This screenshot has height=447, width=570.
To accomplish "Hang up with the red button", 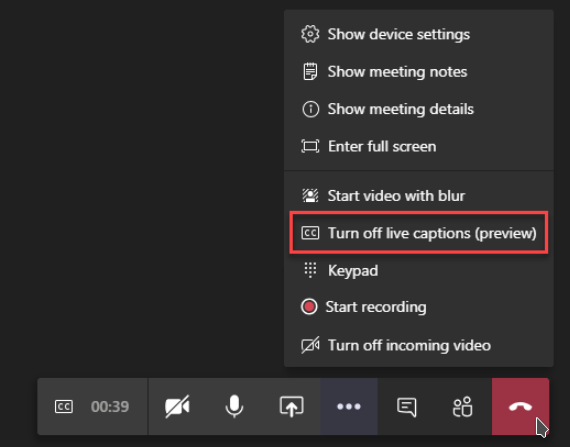I will 520,406.
